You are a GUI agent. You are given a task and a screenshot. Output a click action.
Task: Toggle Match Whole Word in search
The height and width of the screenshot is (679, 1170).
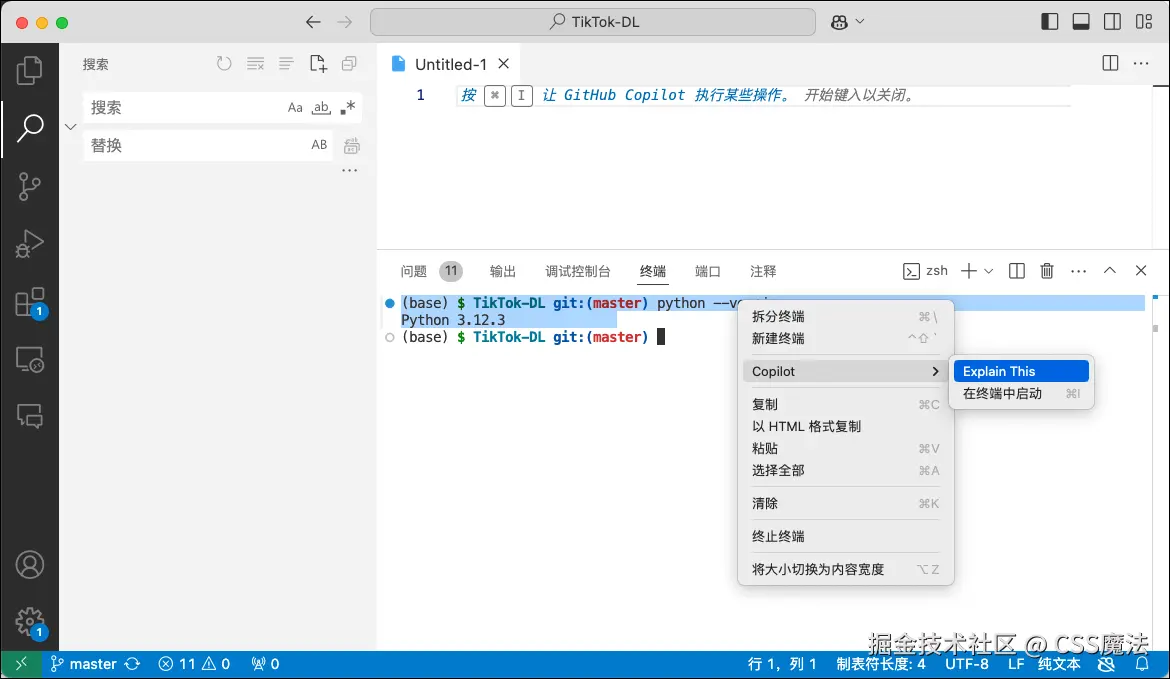321,107
